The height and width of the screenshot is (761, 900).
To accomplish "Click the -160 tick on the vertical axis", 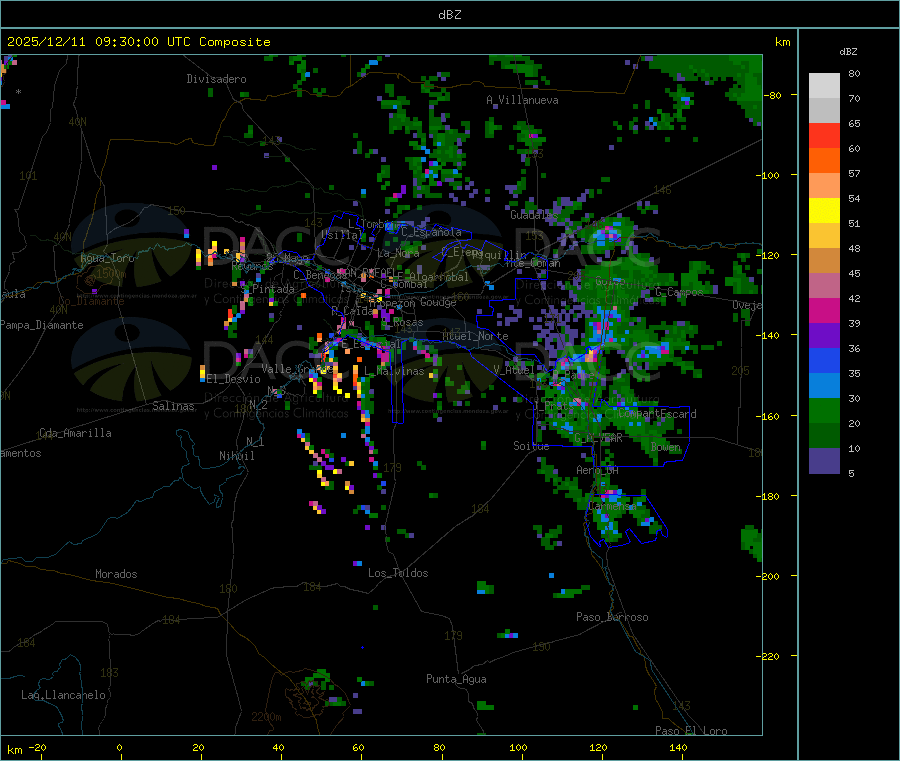I will tap(769, 416).
